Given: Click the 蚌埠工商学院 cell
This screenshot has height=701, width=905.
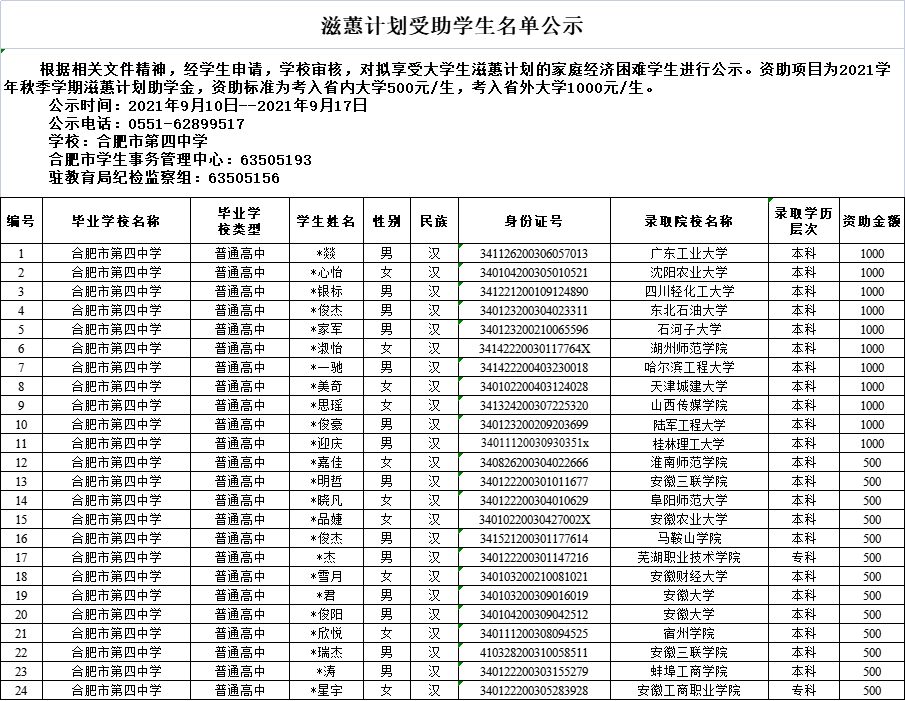Looking at the screenshot, I should coord(688,672).
